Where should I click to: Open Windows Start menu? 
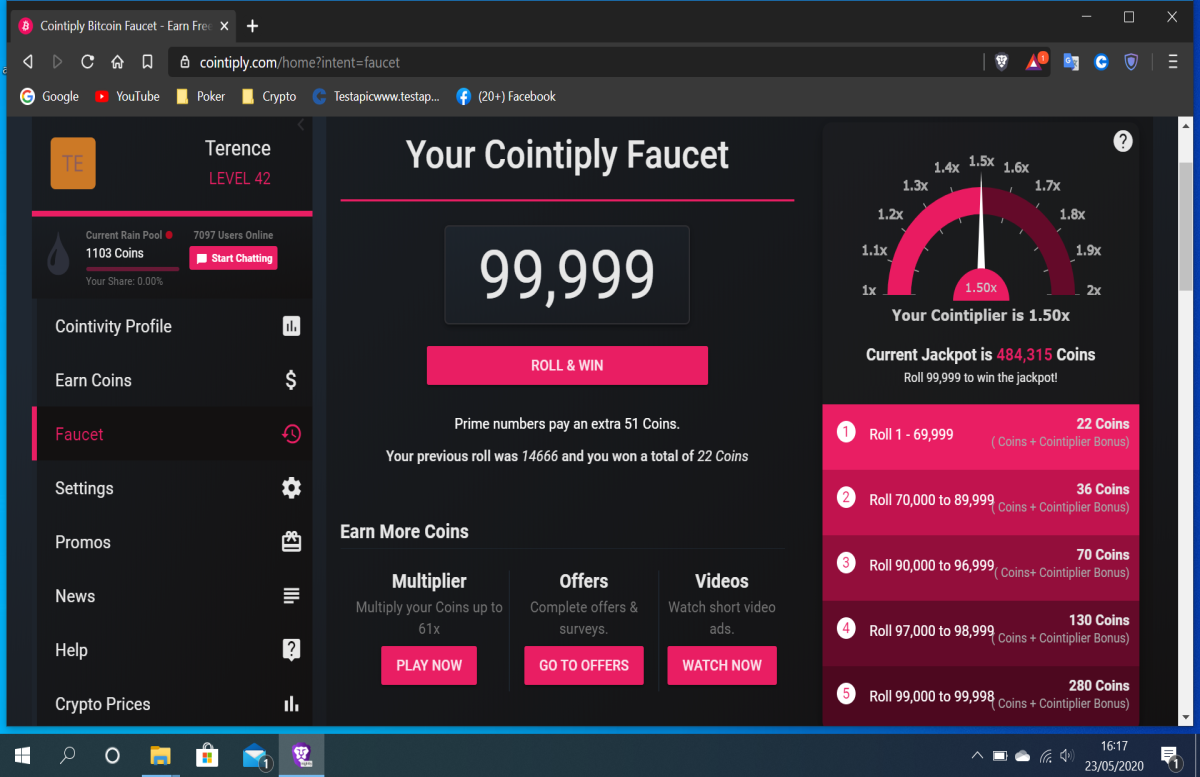click(22, 755)
